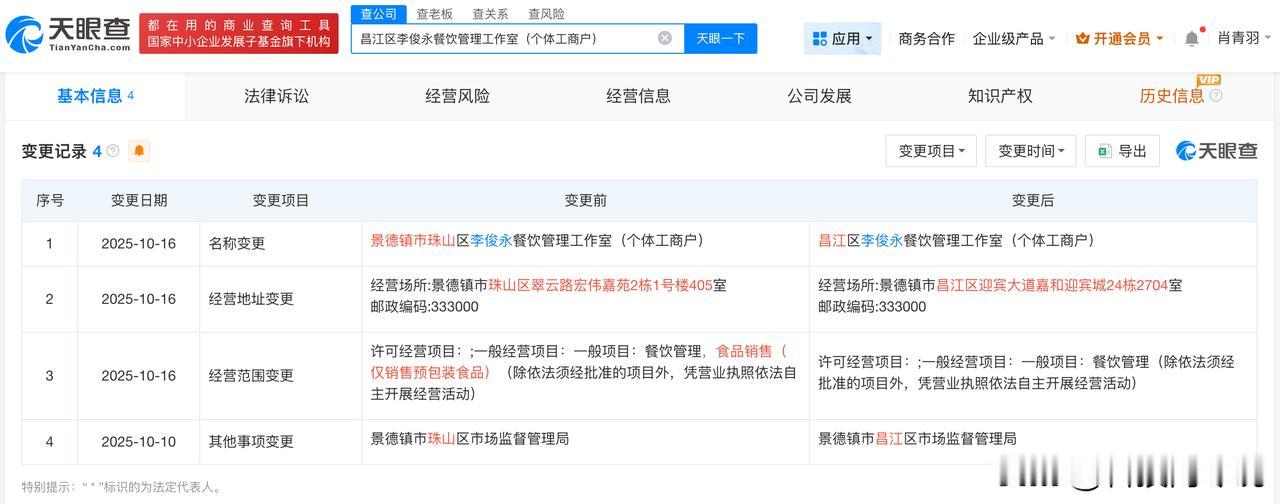Click the 天眼一下 search button
Image resolution: width=1280 pixels, height=504 pixels.
(721, 38)
